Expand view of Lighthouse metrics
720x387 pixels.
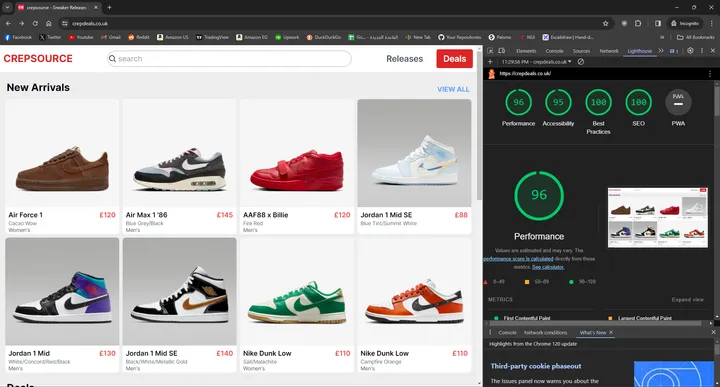[687, 299]
